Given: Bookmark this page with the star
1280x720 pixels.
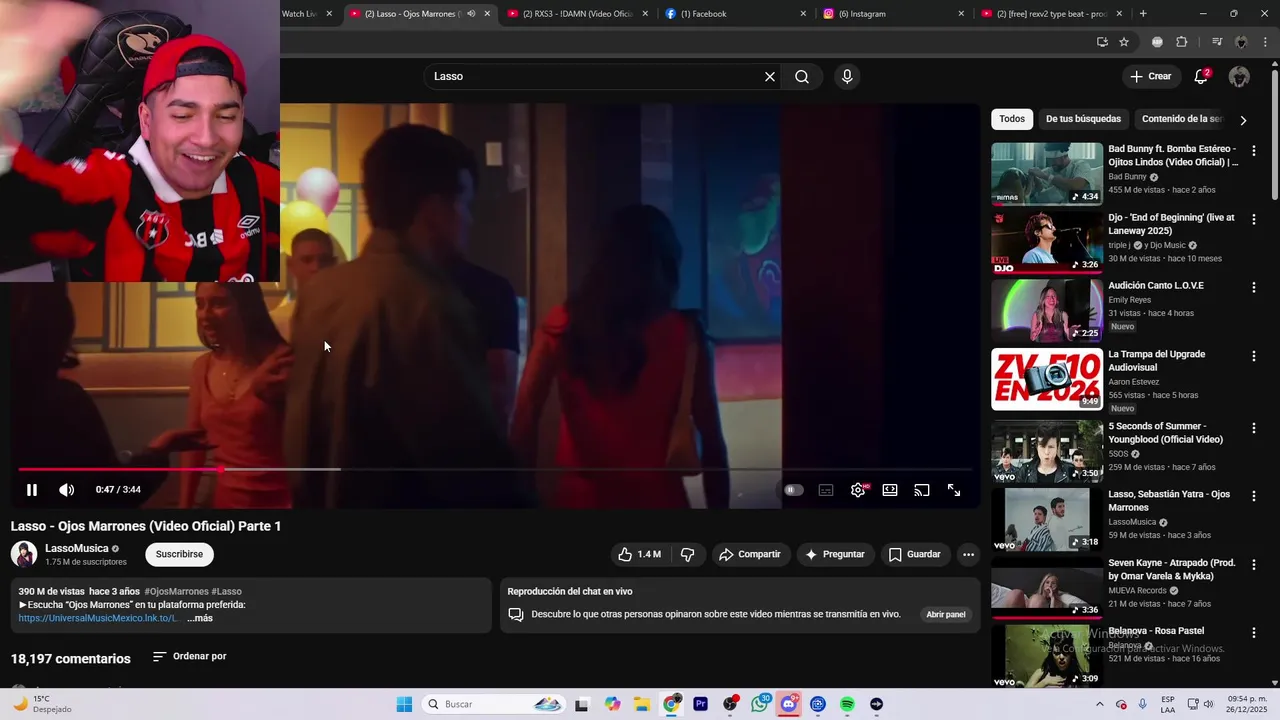Looking at the screenshot, I should (1124, 42).
